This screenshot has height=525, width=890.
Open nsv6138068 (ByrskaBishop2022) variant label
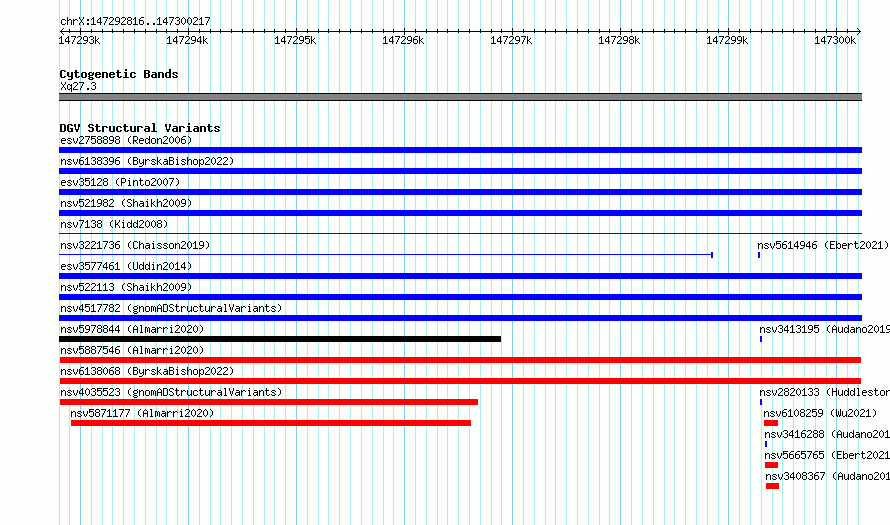147,371
